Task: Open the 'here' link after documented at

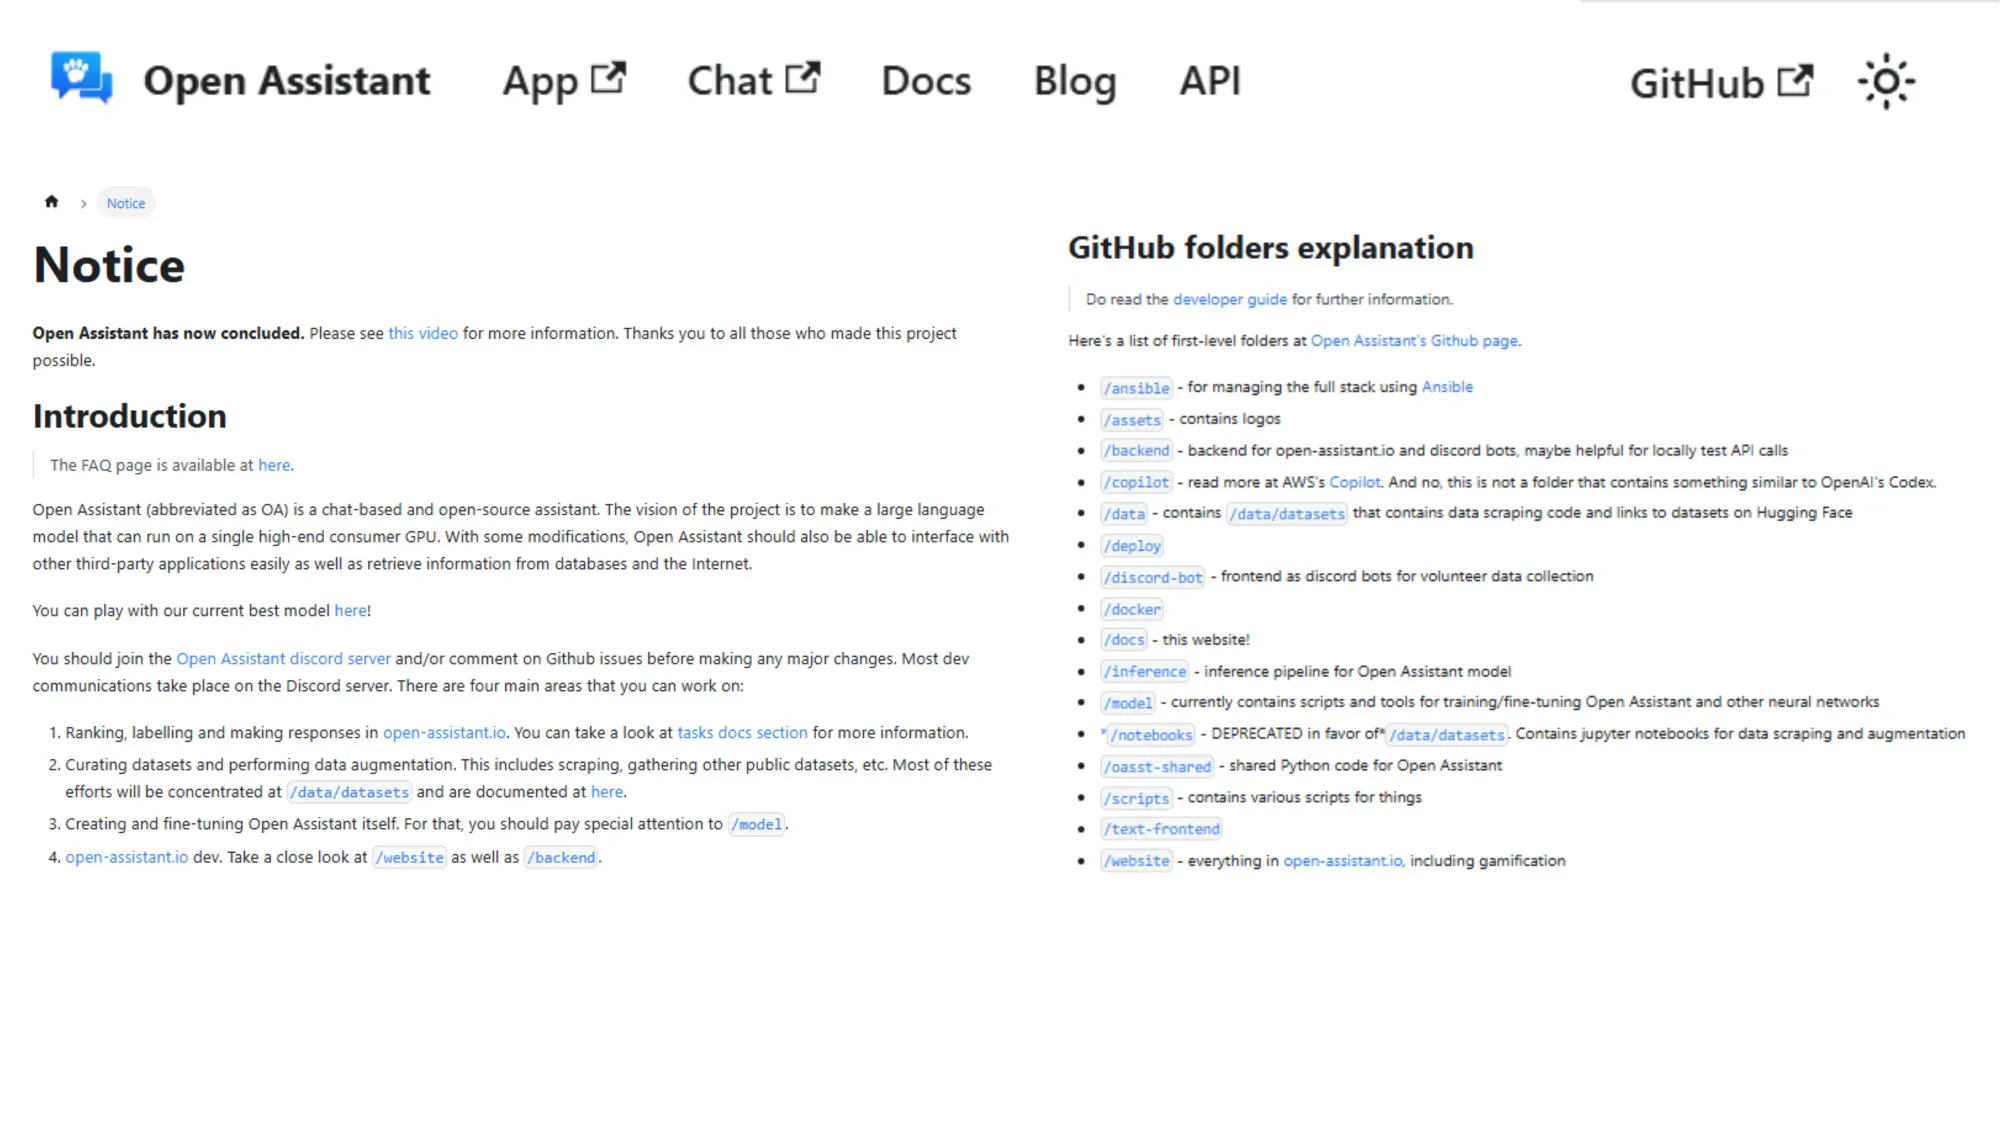Action: [607, 791]
